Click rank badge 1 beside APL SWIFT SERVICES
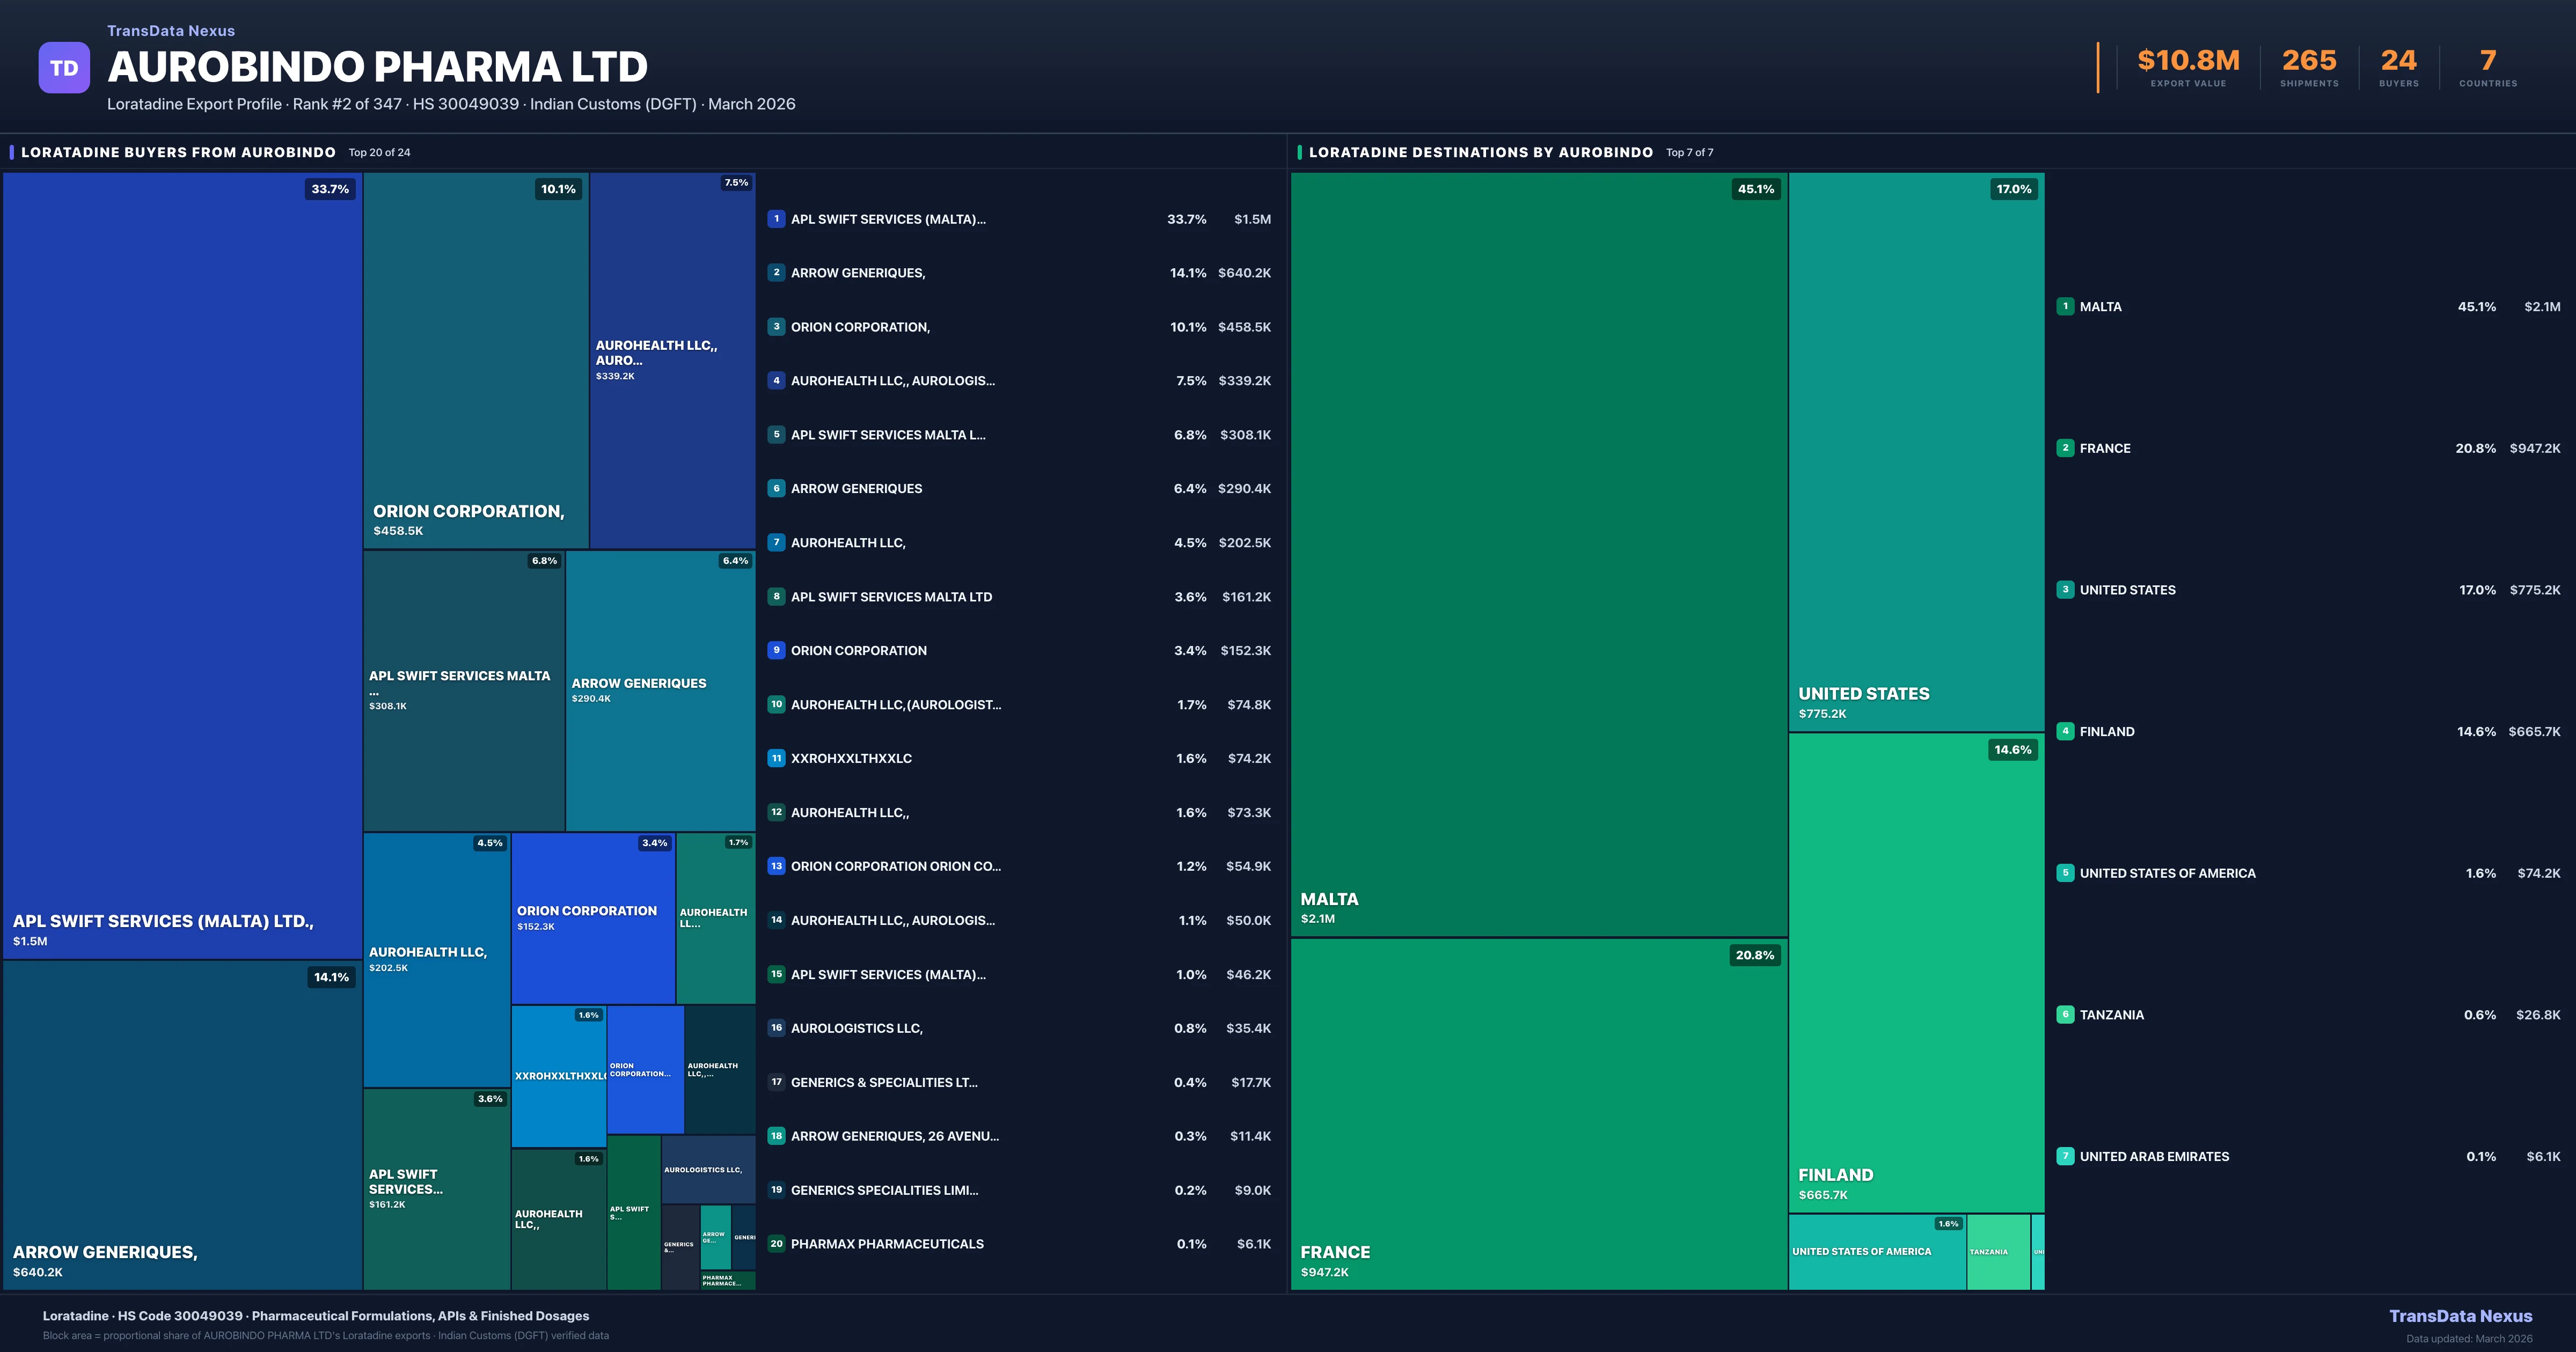Image resolution: width=2576 pixels, height=1352 pixels. (776, 218)
